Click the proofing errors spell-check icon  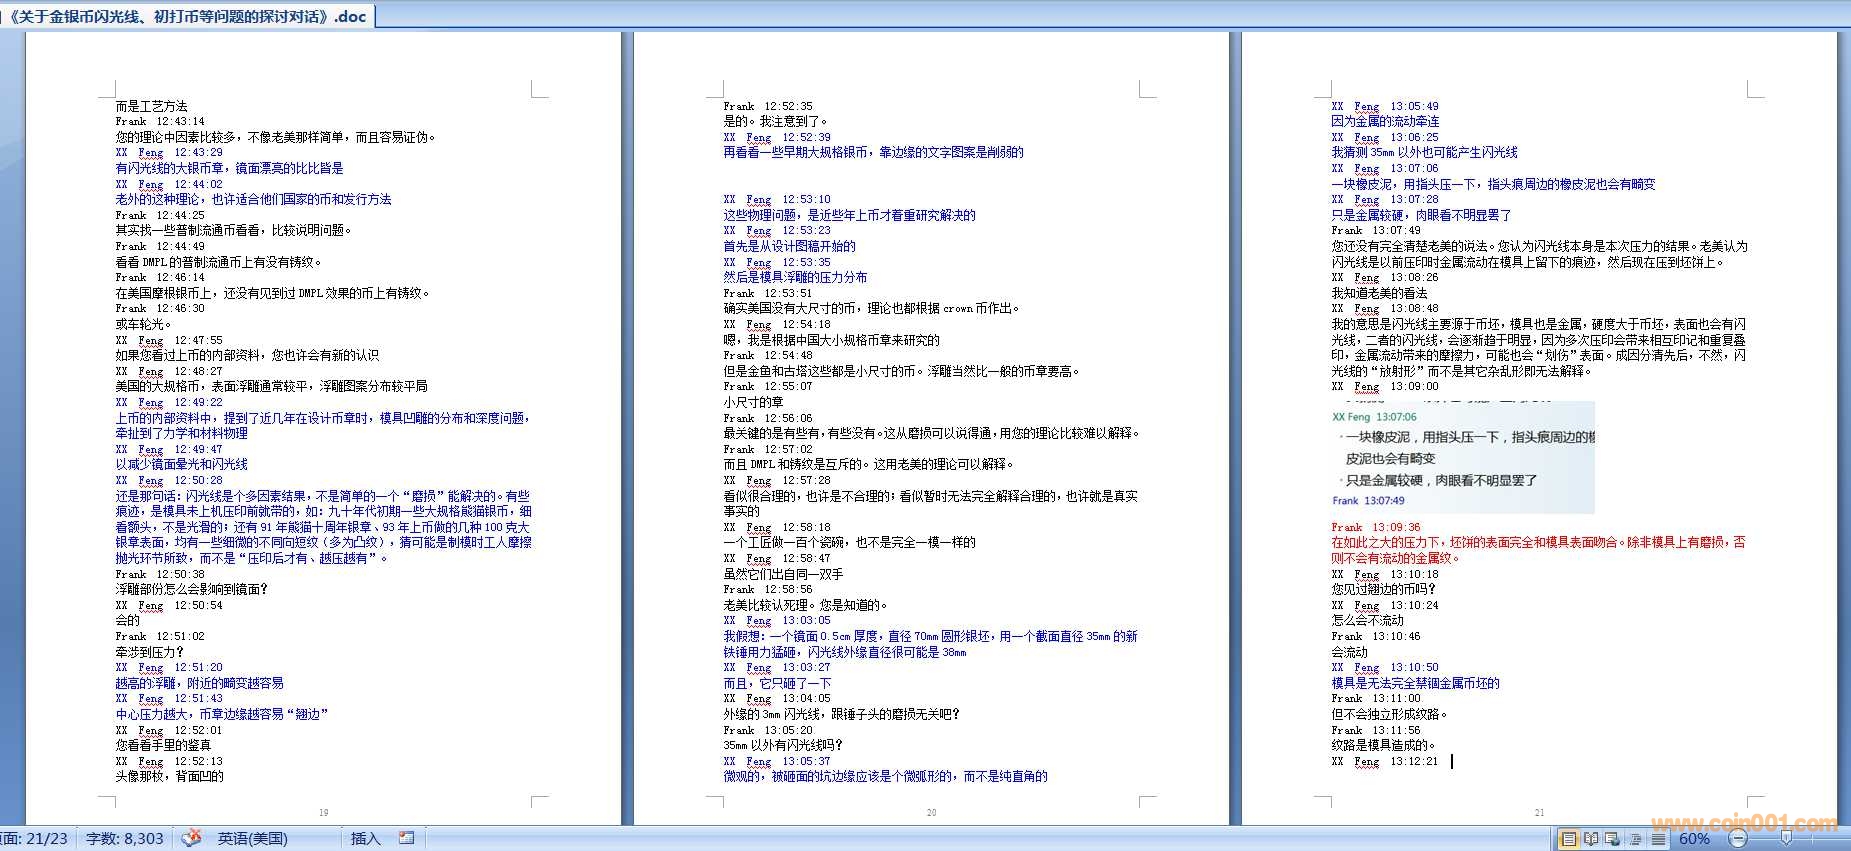191,838
